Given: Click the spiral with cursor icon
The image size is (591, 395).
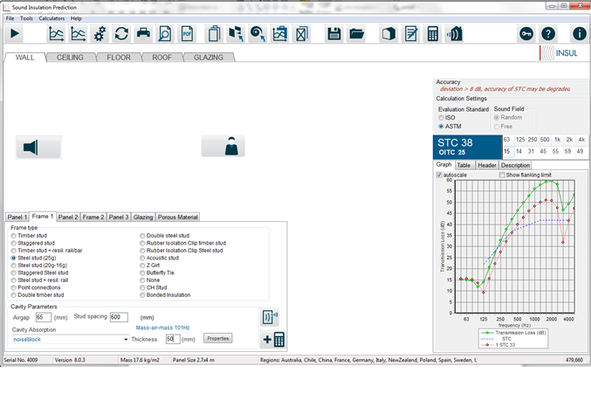Looking at the screenshot, I should point(258,34).
